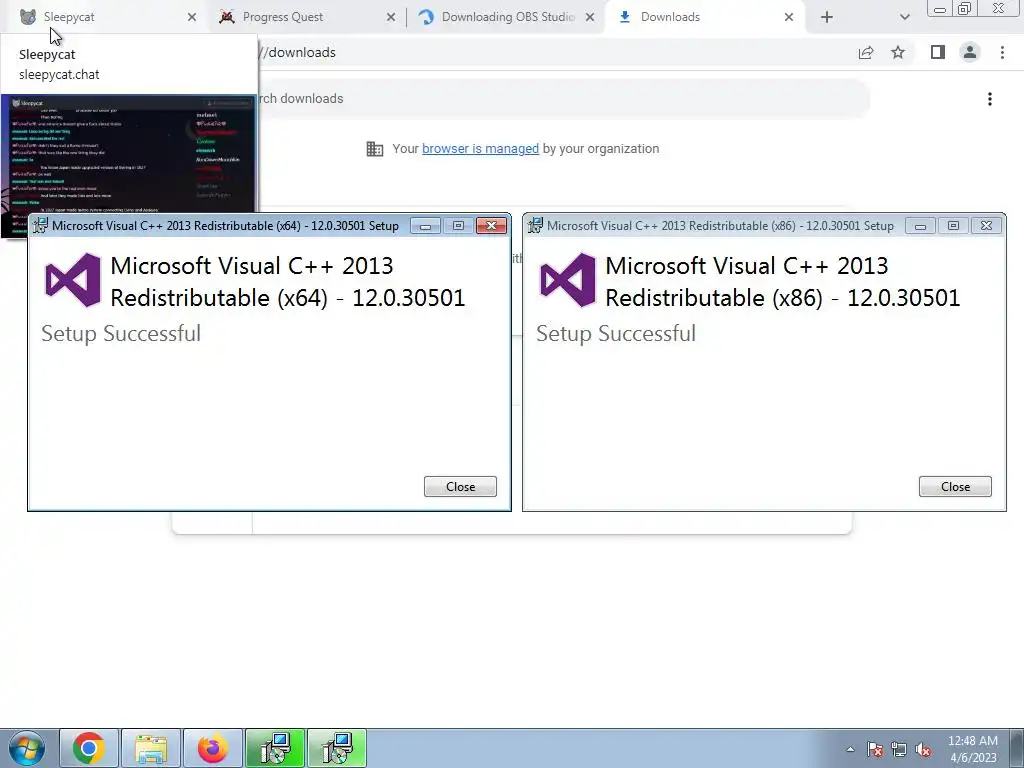Open Windows Explorer from the taskbar

tap(151, 748)
